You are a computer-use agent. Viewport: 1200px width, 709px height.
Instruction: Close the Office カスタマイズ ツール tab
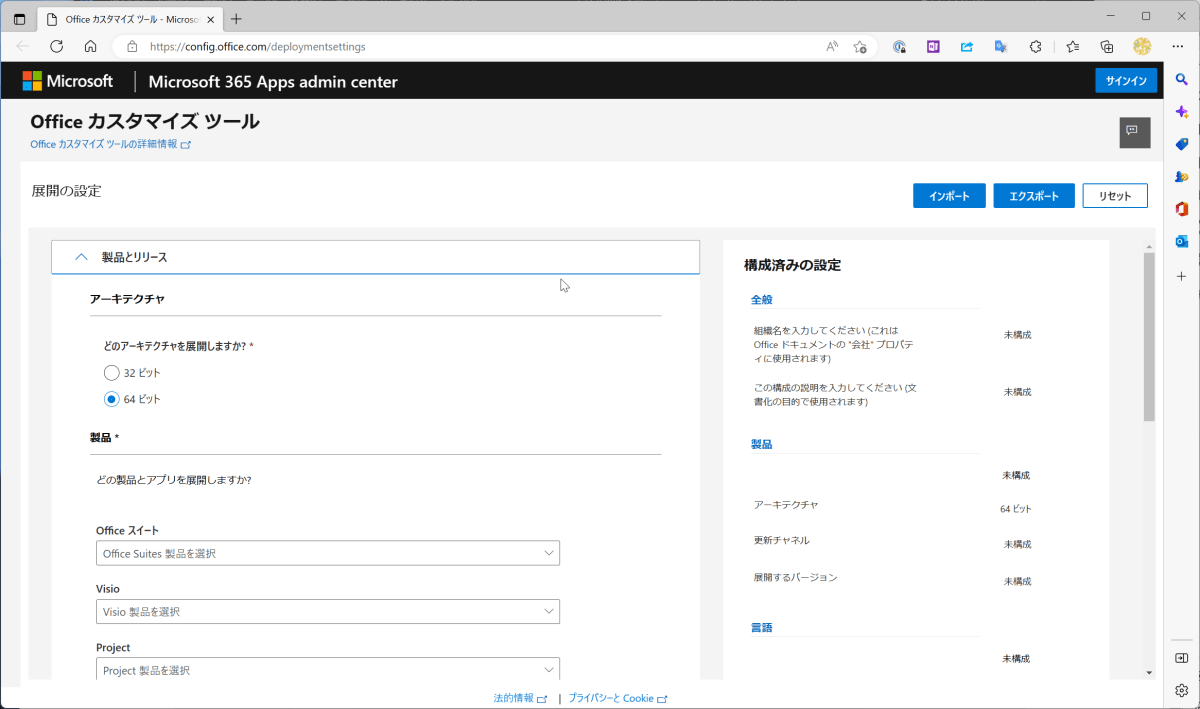pos(210,19)
